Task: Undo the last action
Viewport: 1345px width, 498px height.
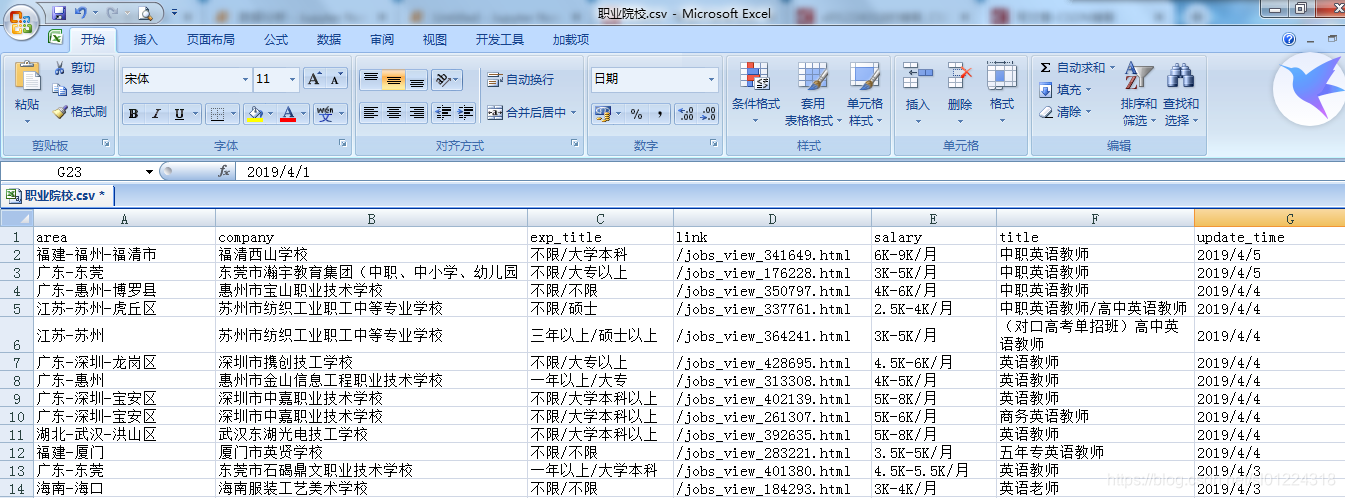Action: pos(80,13)
